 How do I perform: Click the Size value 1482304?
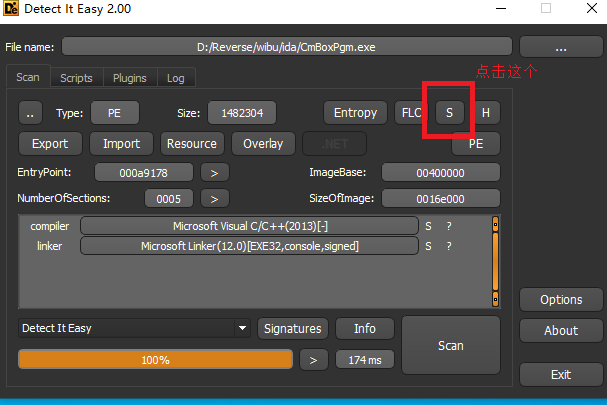click(242, 113)
